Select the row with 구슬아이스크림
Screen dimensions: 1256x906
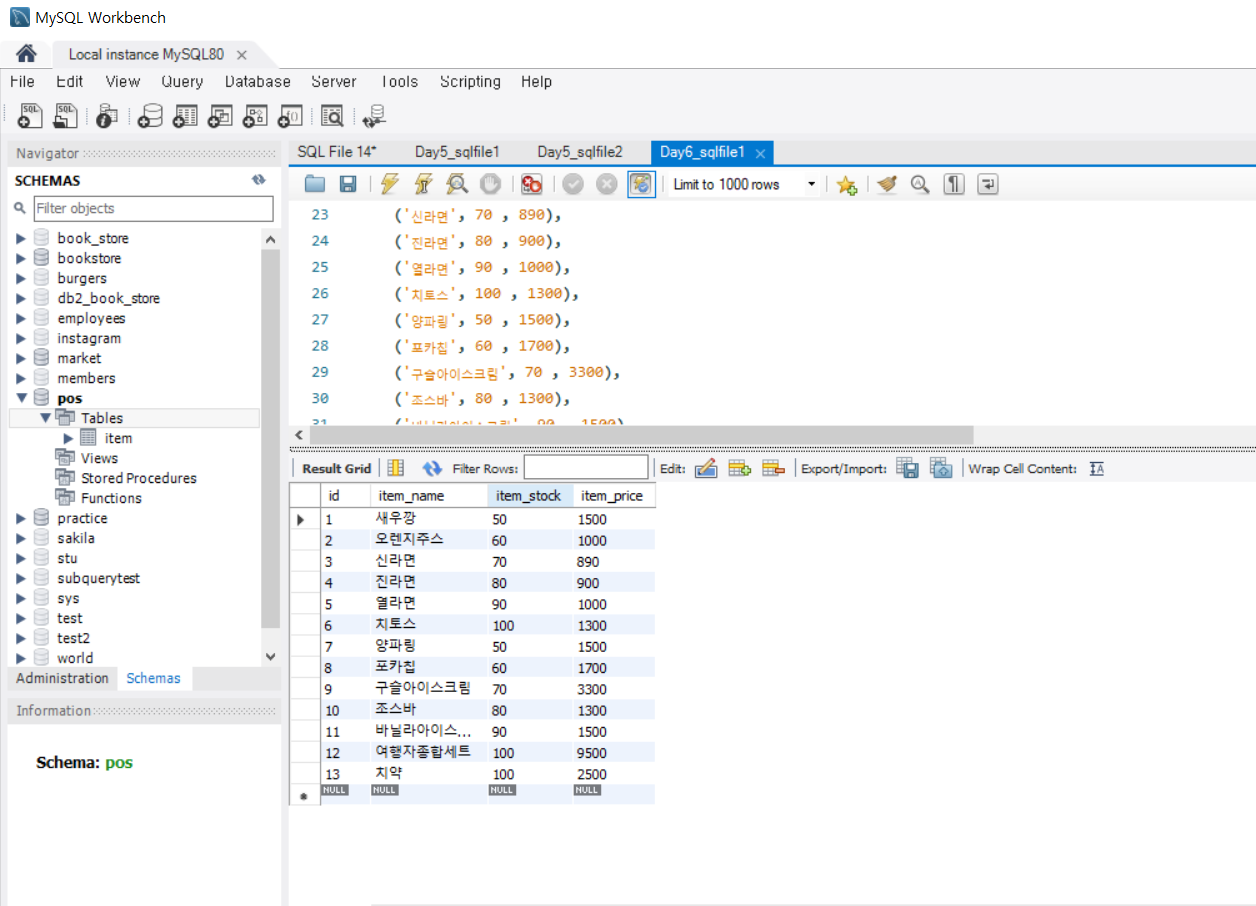[472, 688]
